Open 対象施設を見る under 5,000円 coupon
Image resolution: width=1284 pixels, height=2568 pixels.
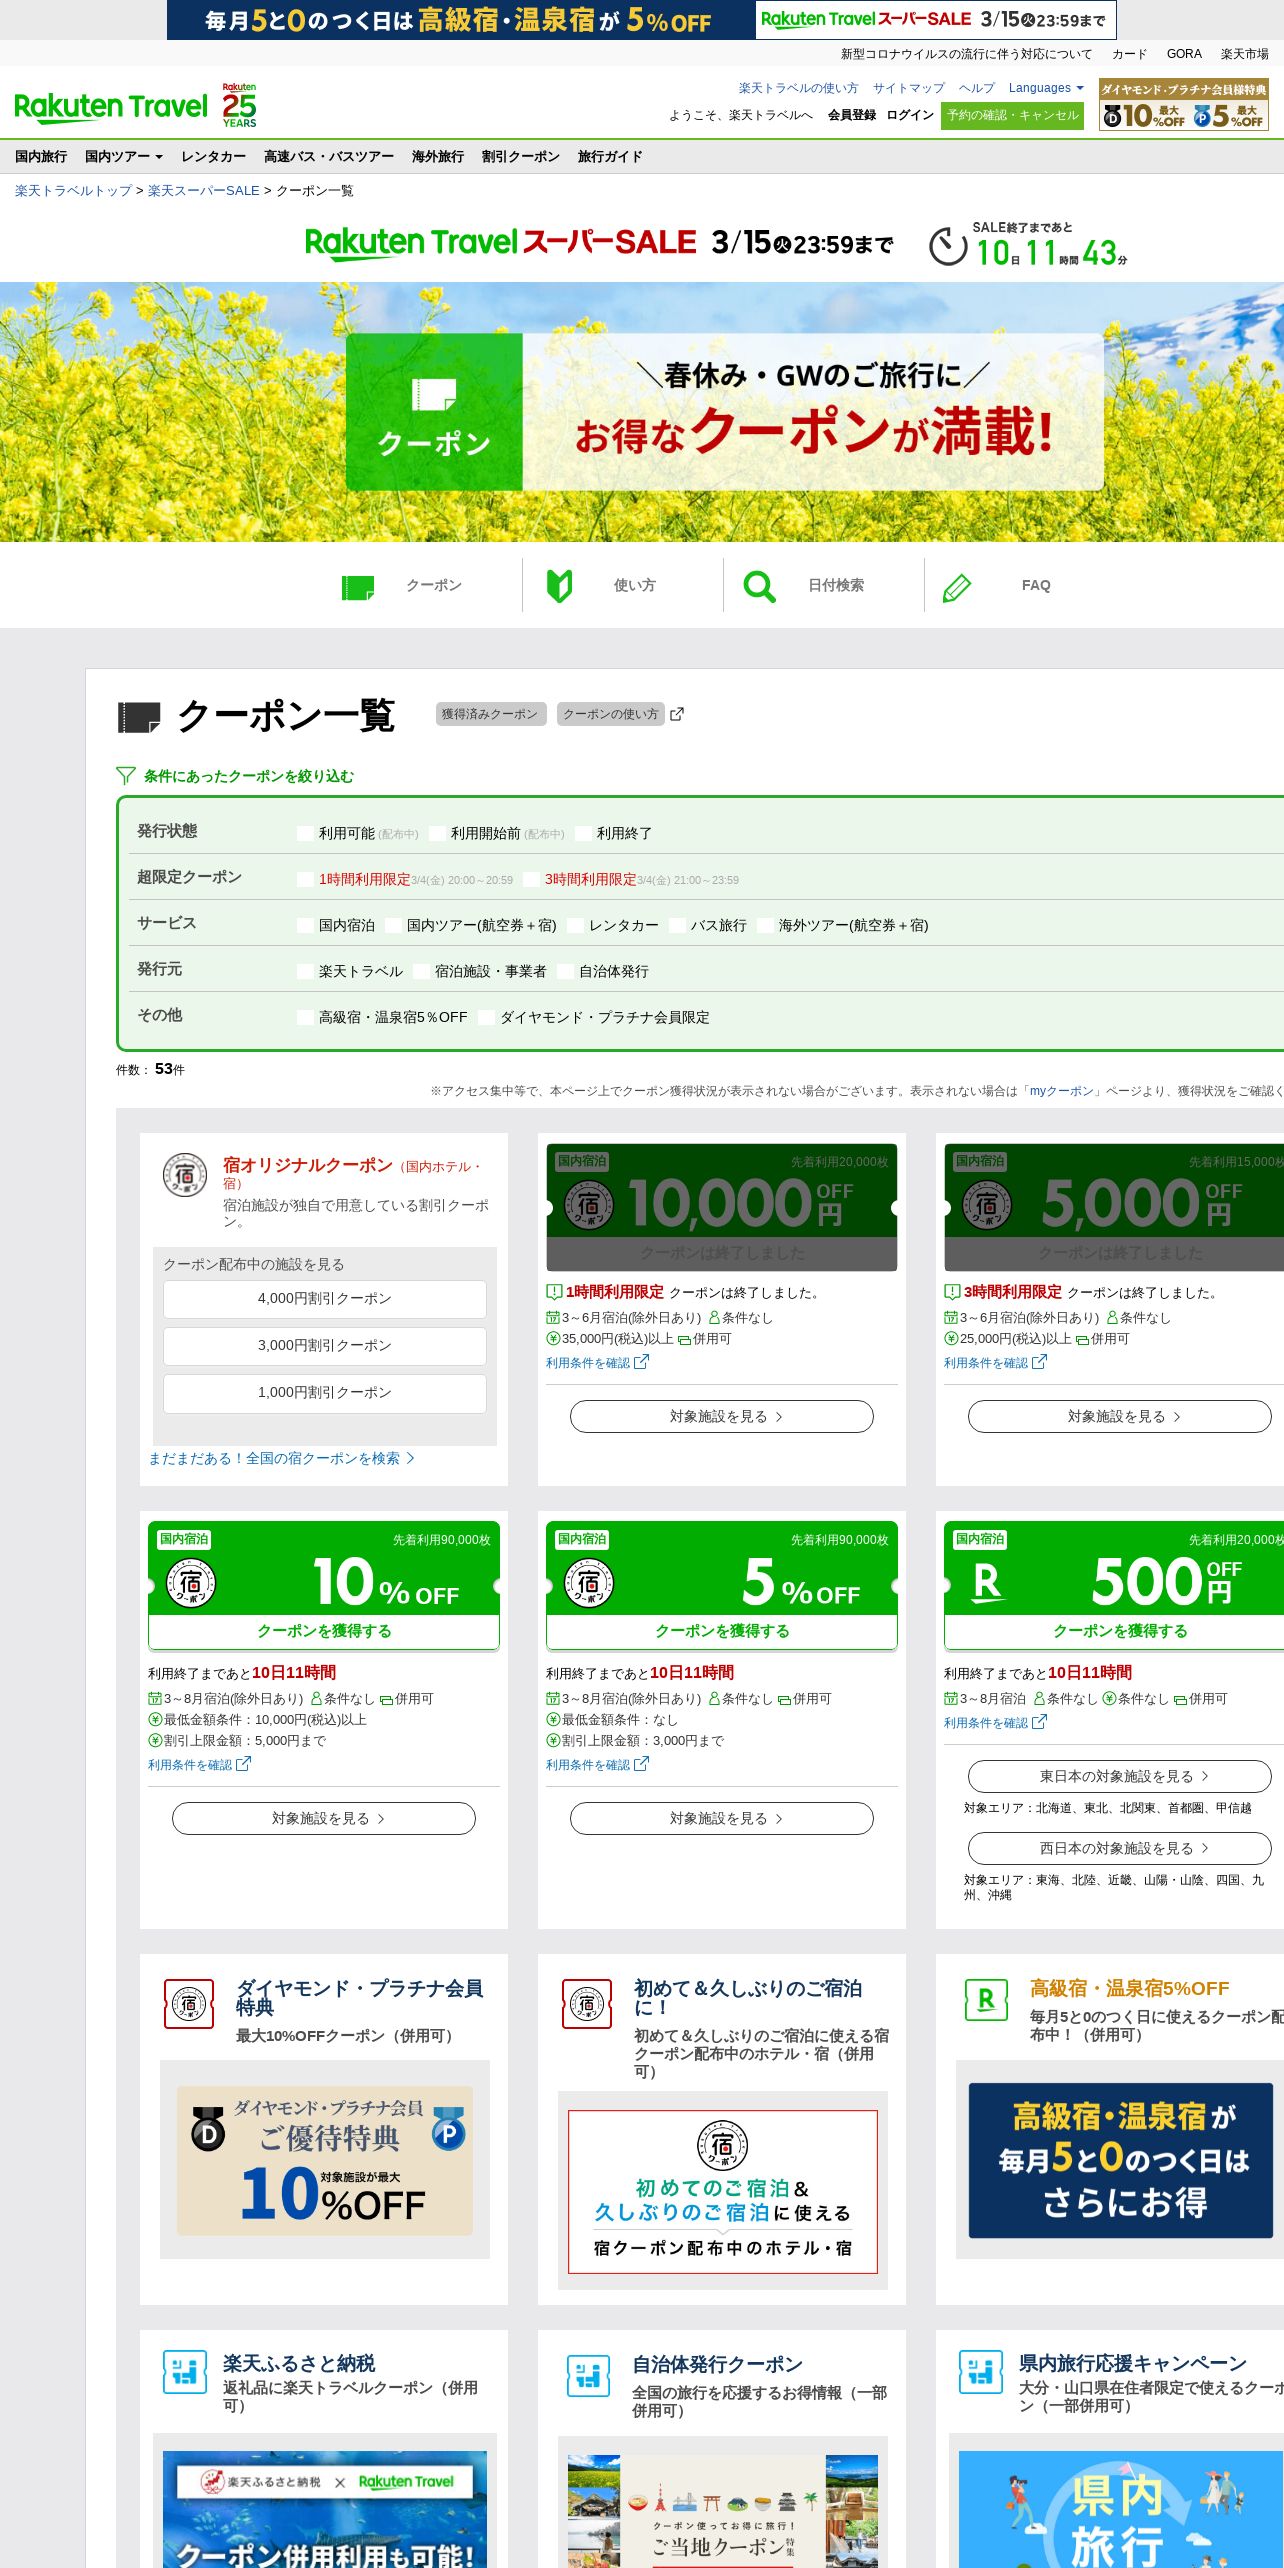(x=1120, y=1416)
